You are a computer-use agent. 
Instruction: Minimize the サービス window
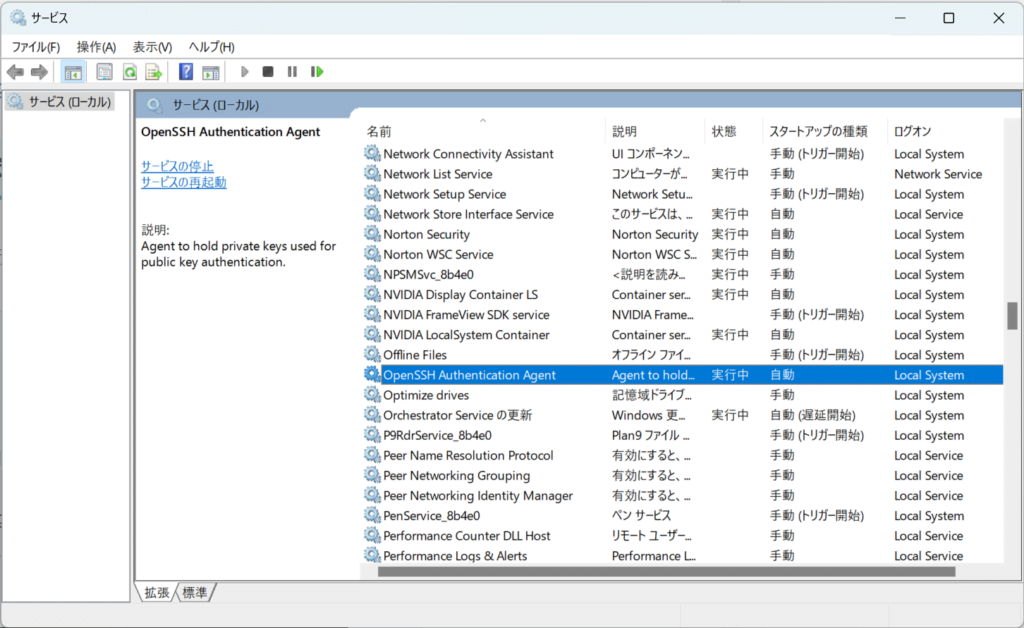pos(900,18)
